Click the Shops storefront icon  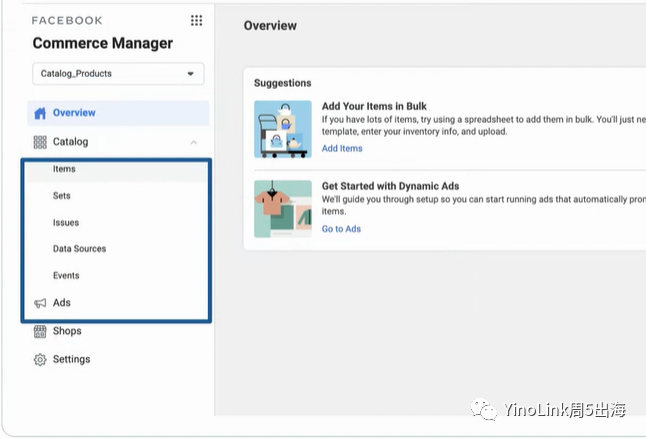click(x=40, y=331)
